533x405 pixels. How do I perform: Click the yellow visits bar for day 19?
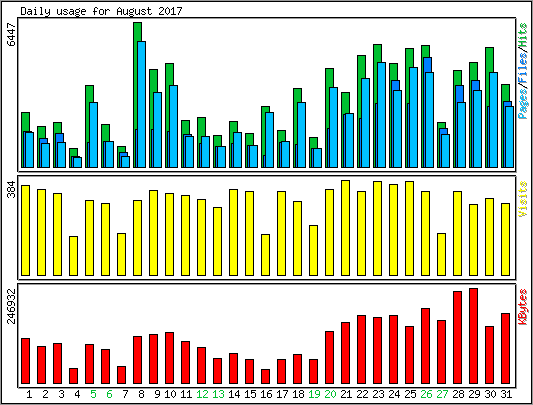(x=313, y=250)
